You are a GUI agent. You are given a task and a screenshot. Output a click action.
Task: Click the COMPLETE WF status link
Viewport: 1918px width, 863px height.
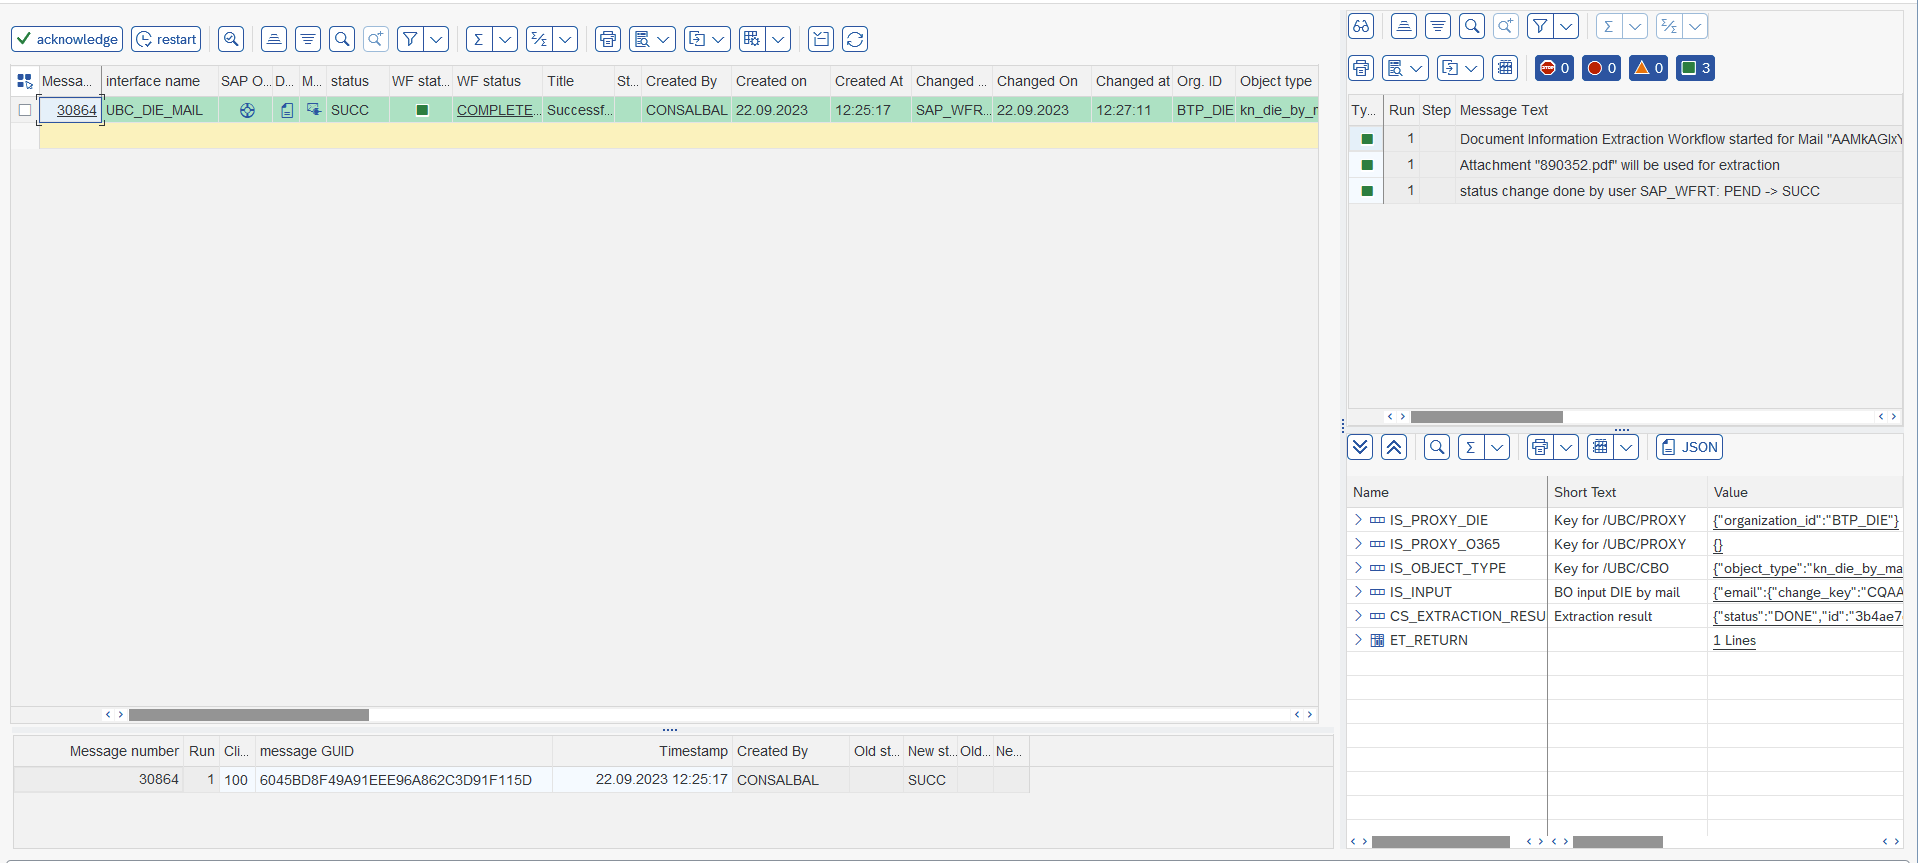(x=498, y=110)
